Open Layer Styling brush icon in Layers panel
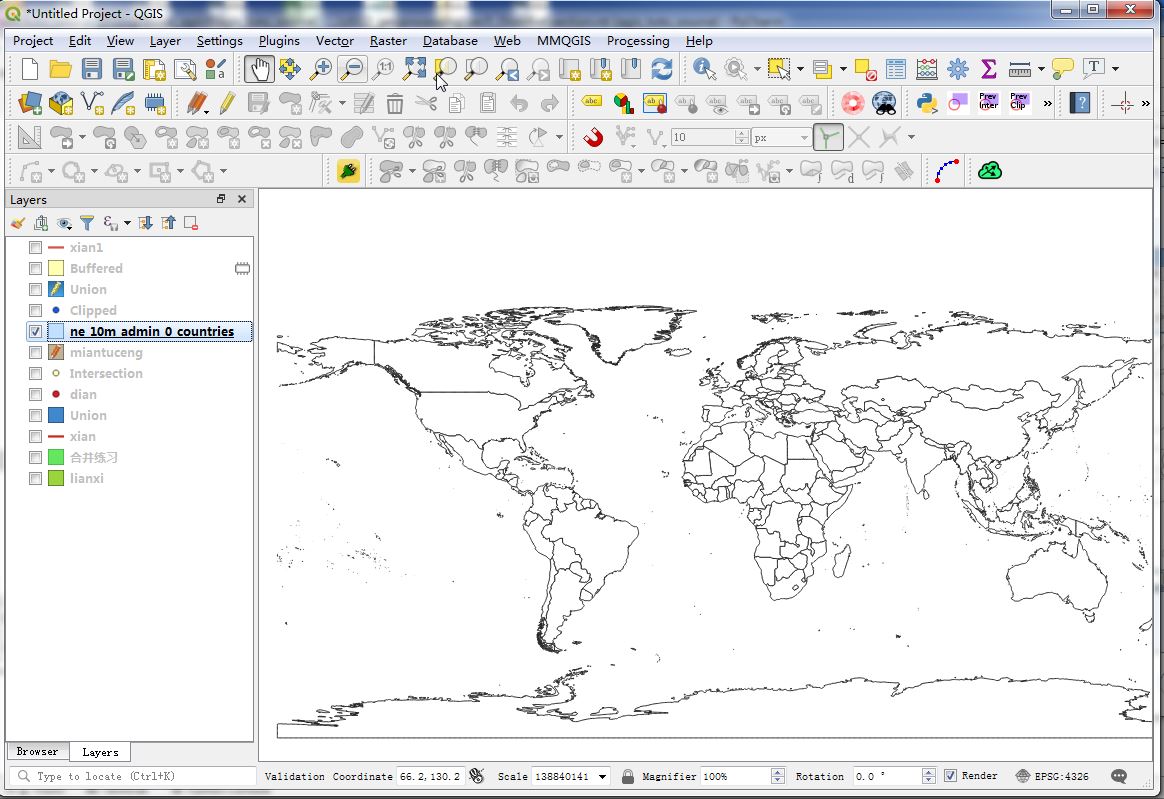The width and height of the screenshot is (1164, 799). [x=18, y=223]
